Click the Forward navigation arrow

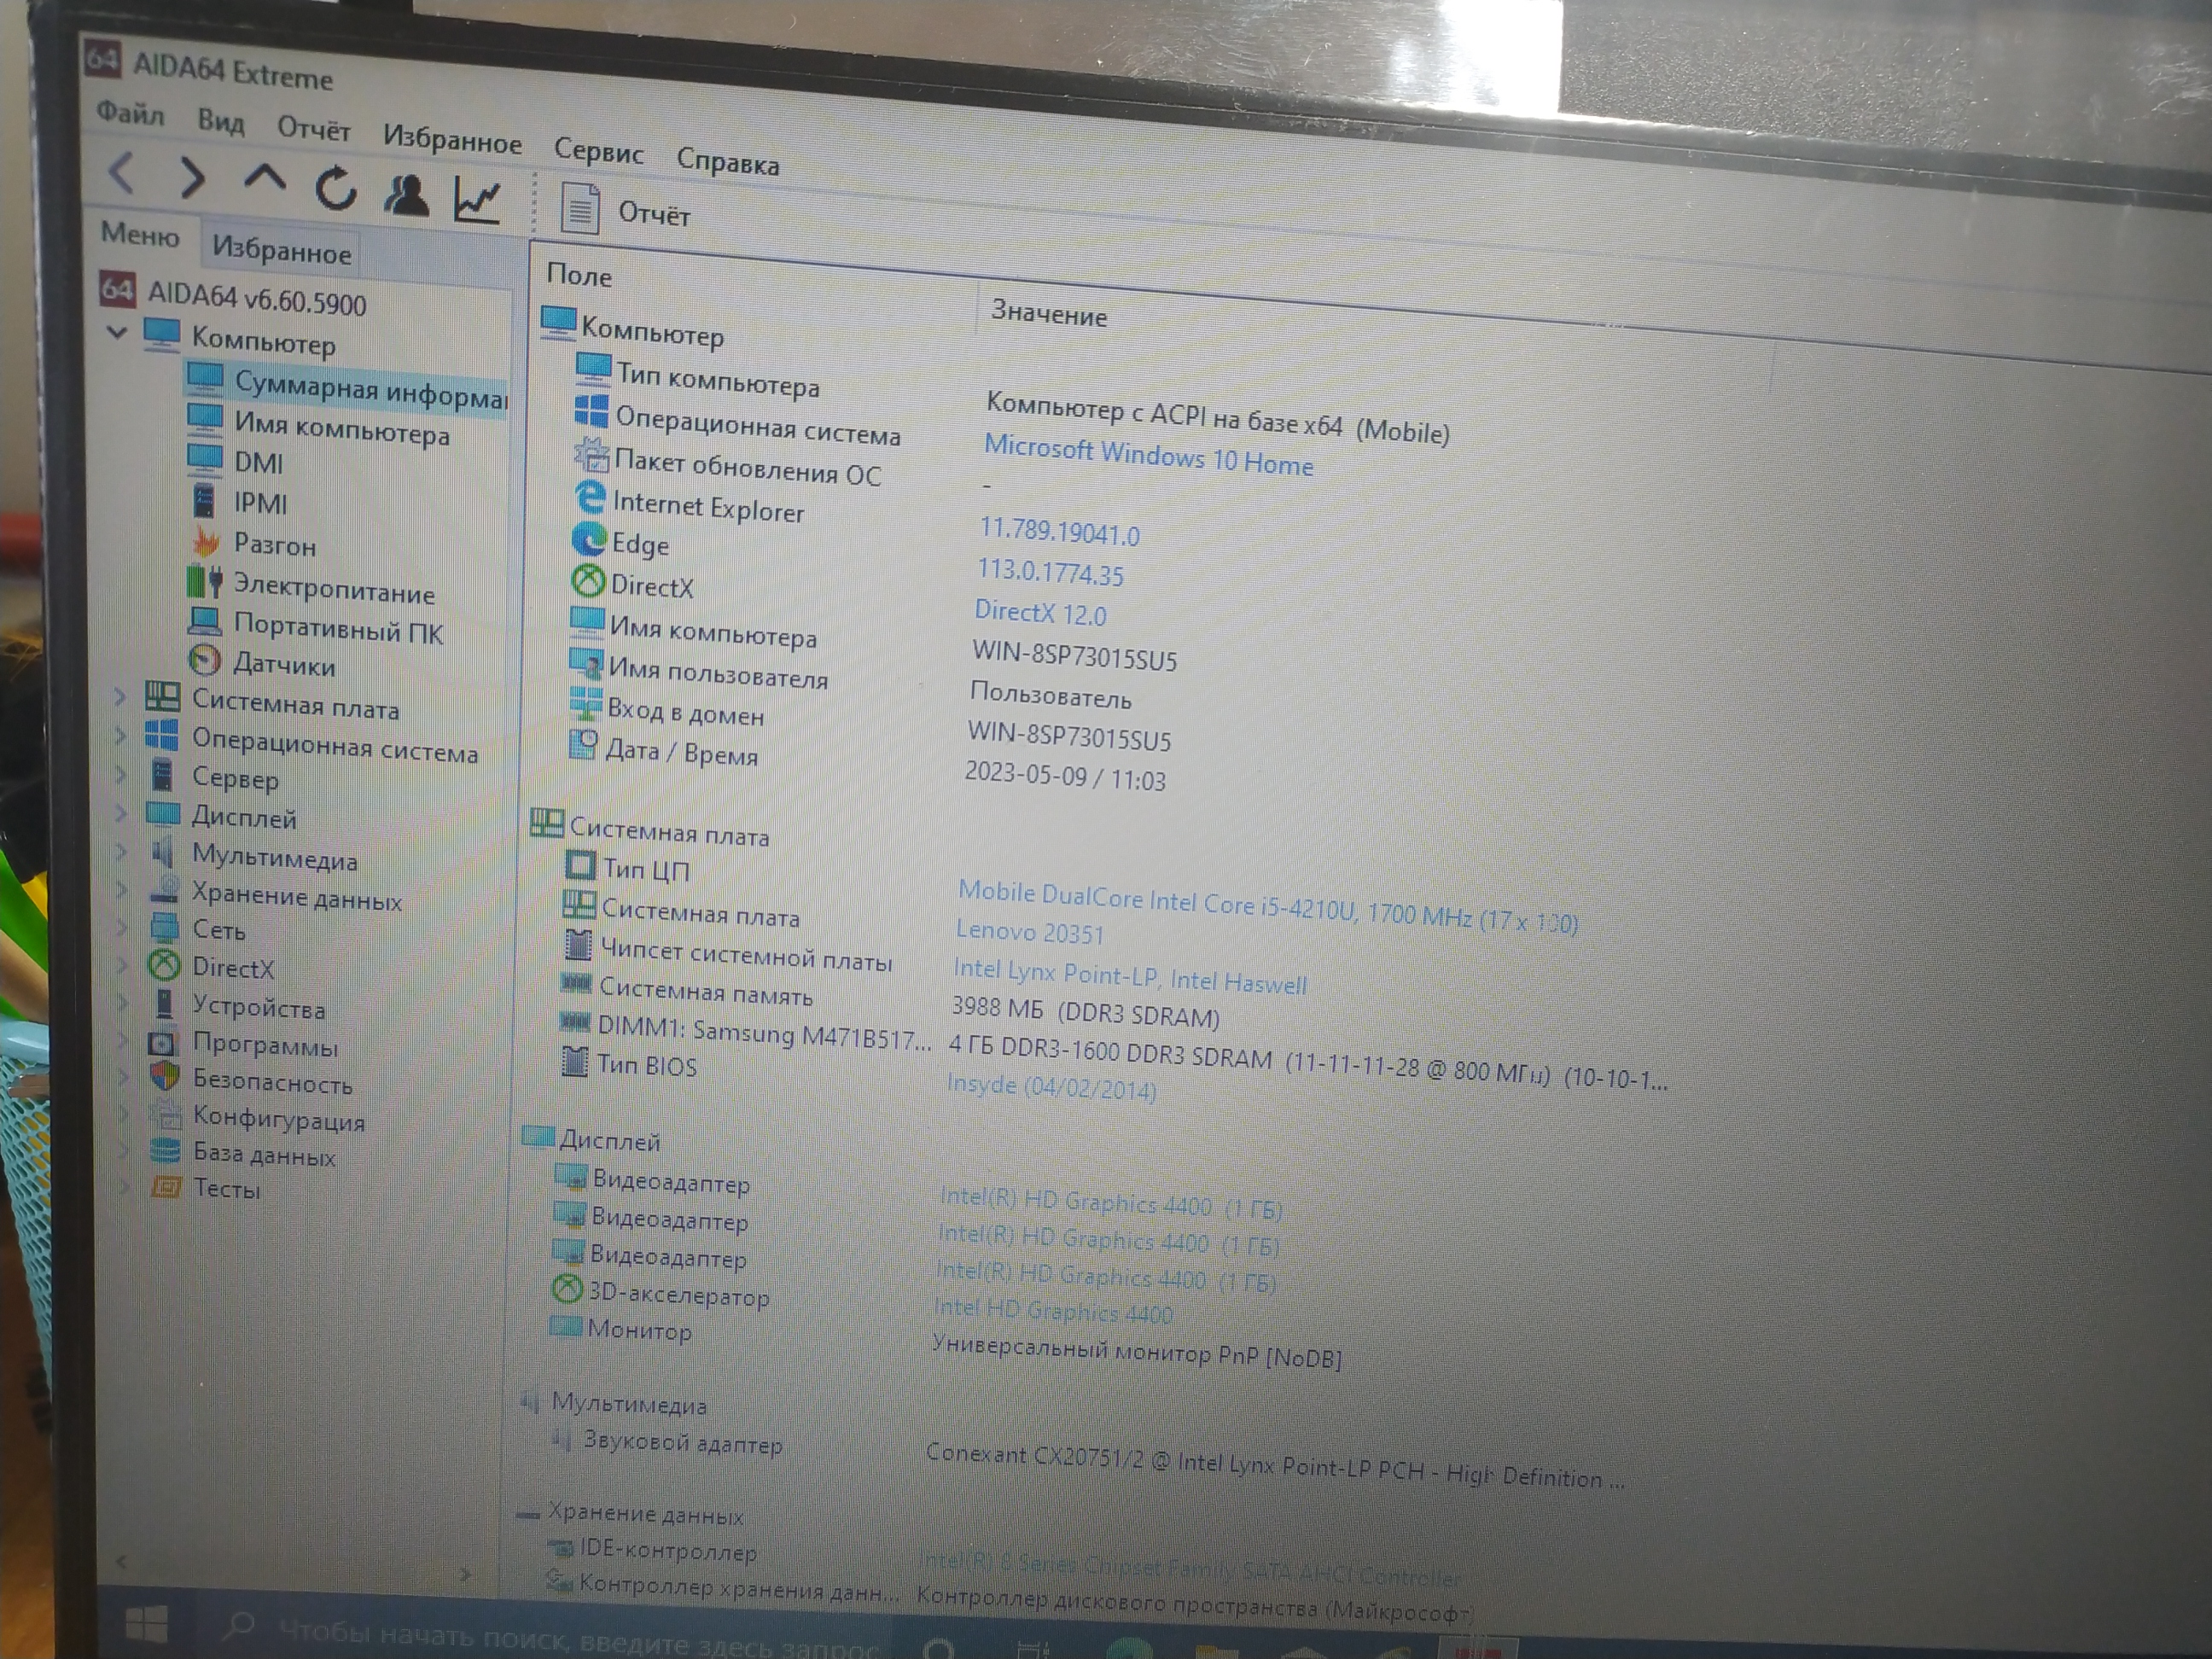pos(191,178)
